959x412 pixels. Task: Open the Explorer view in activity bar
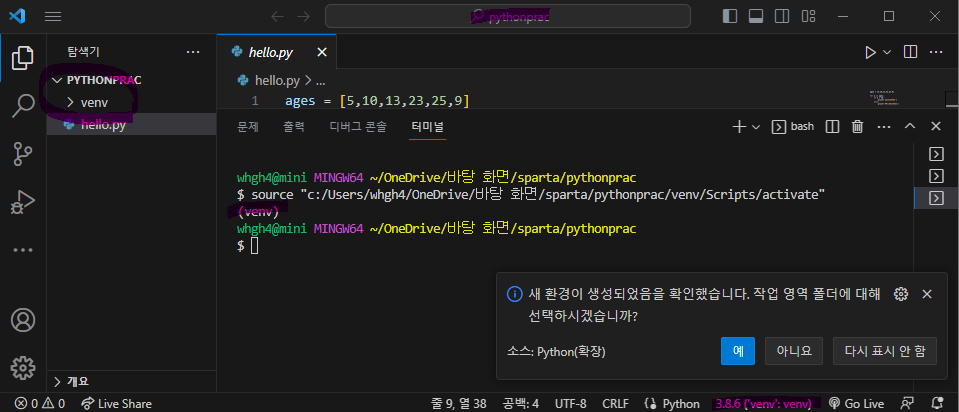[23, 57]
